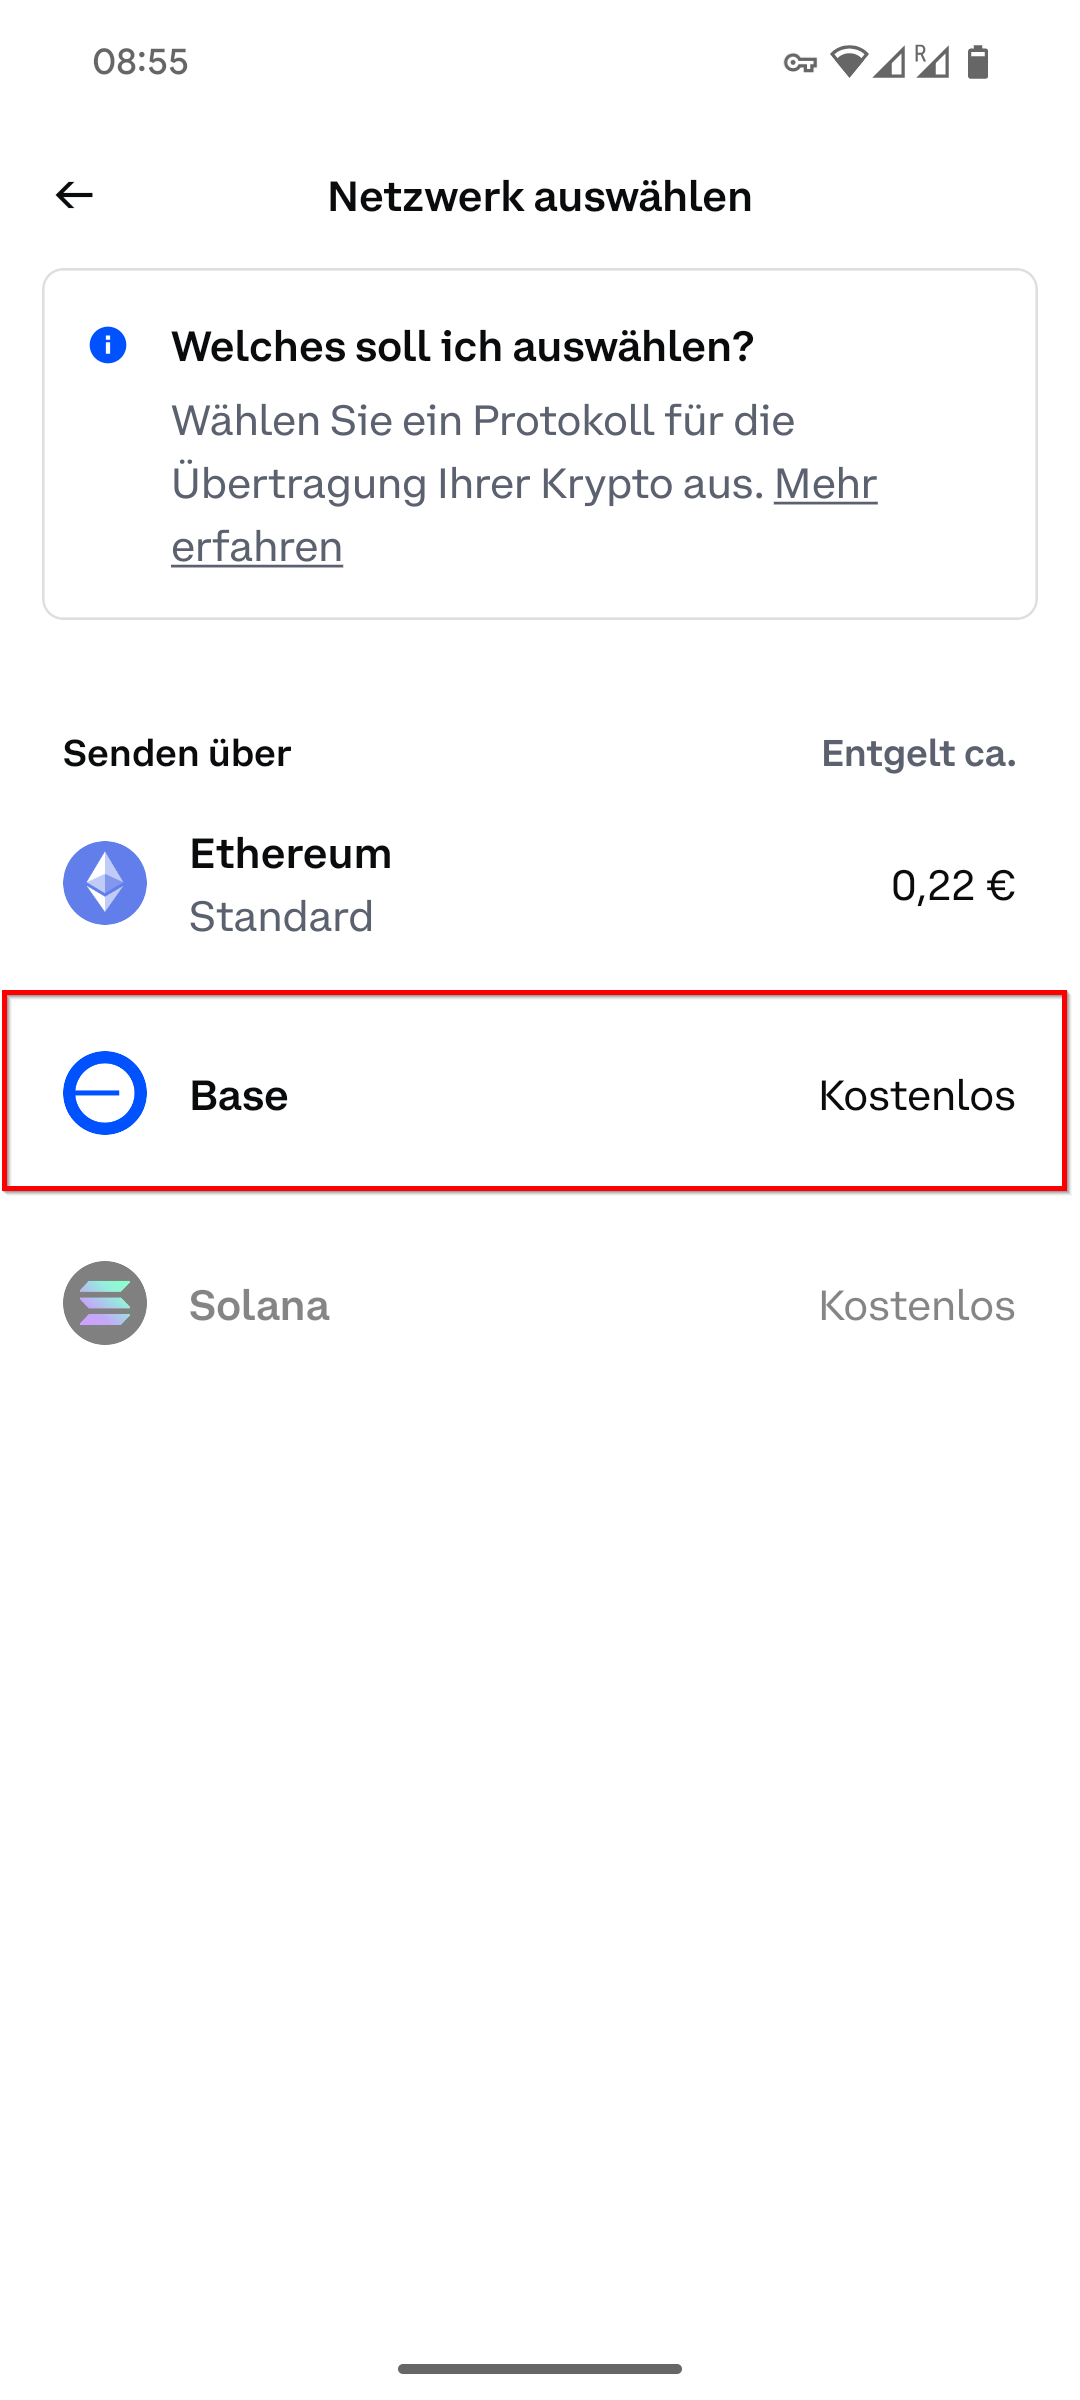The height and width of the screenshot is (2400, 1080).
Task: Tap the 'Netzwerk auswählen' page title
Action: point(540,196)
